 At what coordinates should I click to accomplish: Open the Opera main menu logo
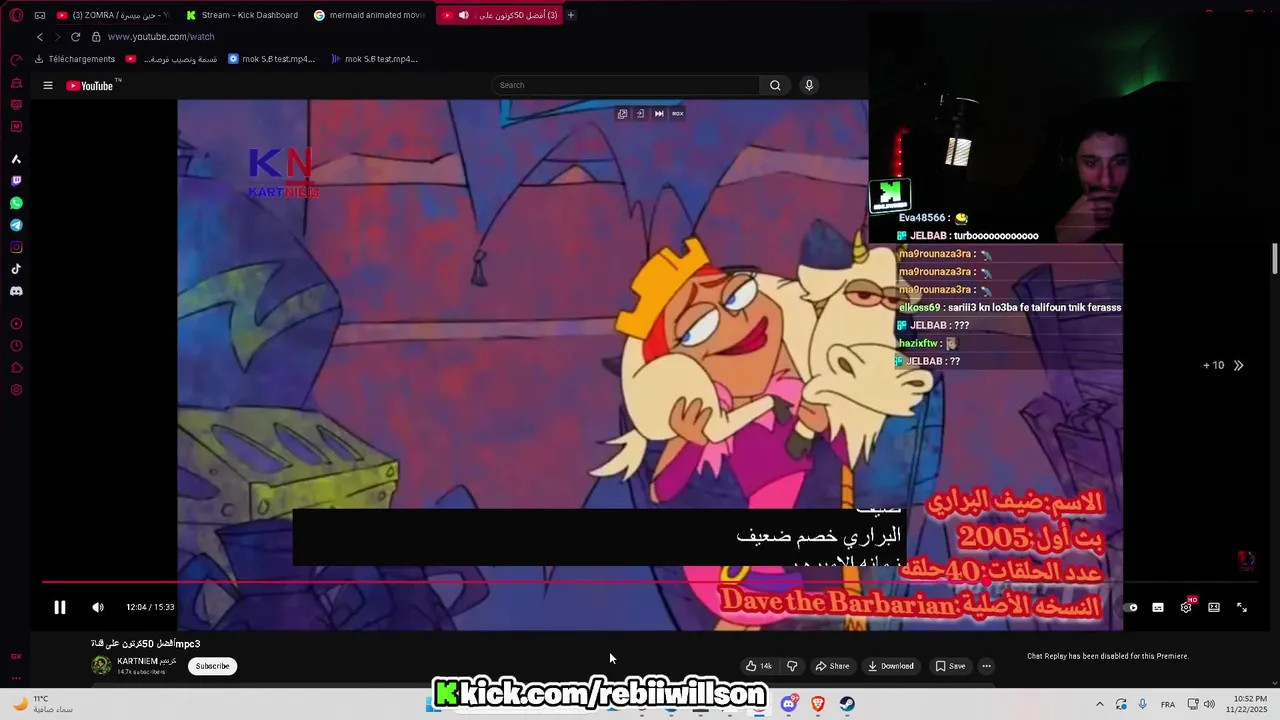pyautogui.click(x=16, y=15)
